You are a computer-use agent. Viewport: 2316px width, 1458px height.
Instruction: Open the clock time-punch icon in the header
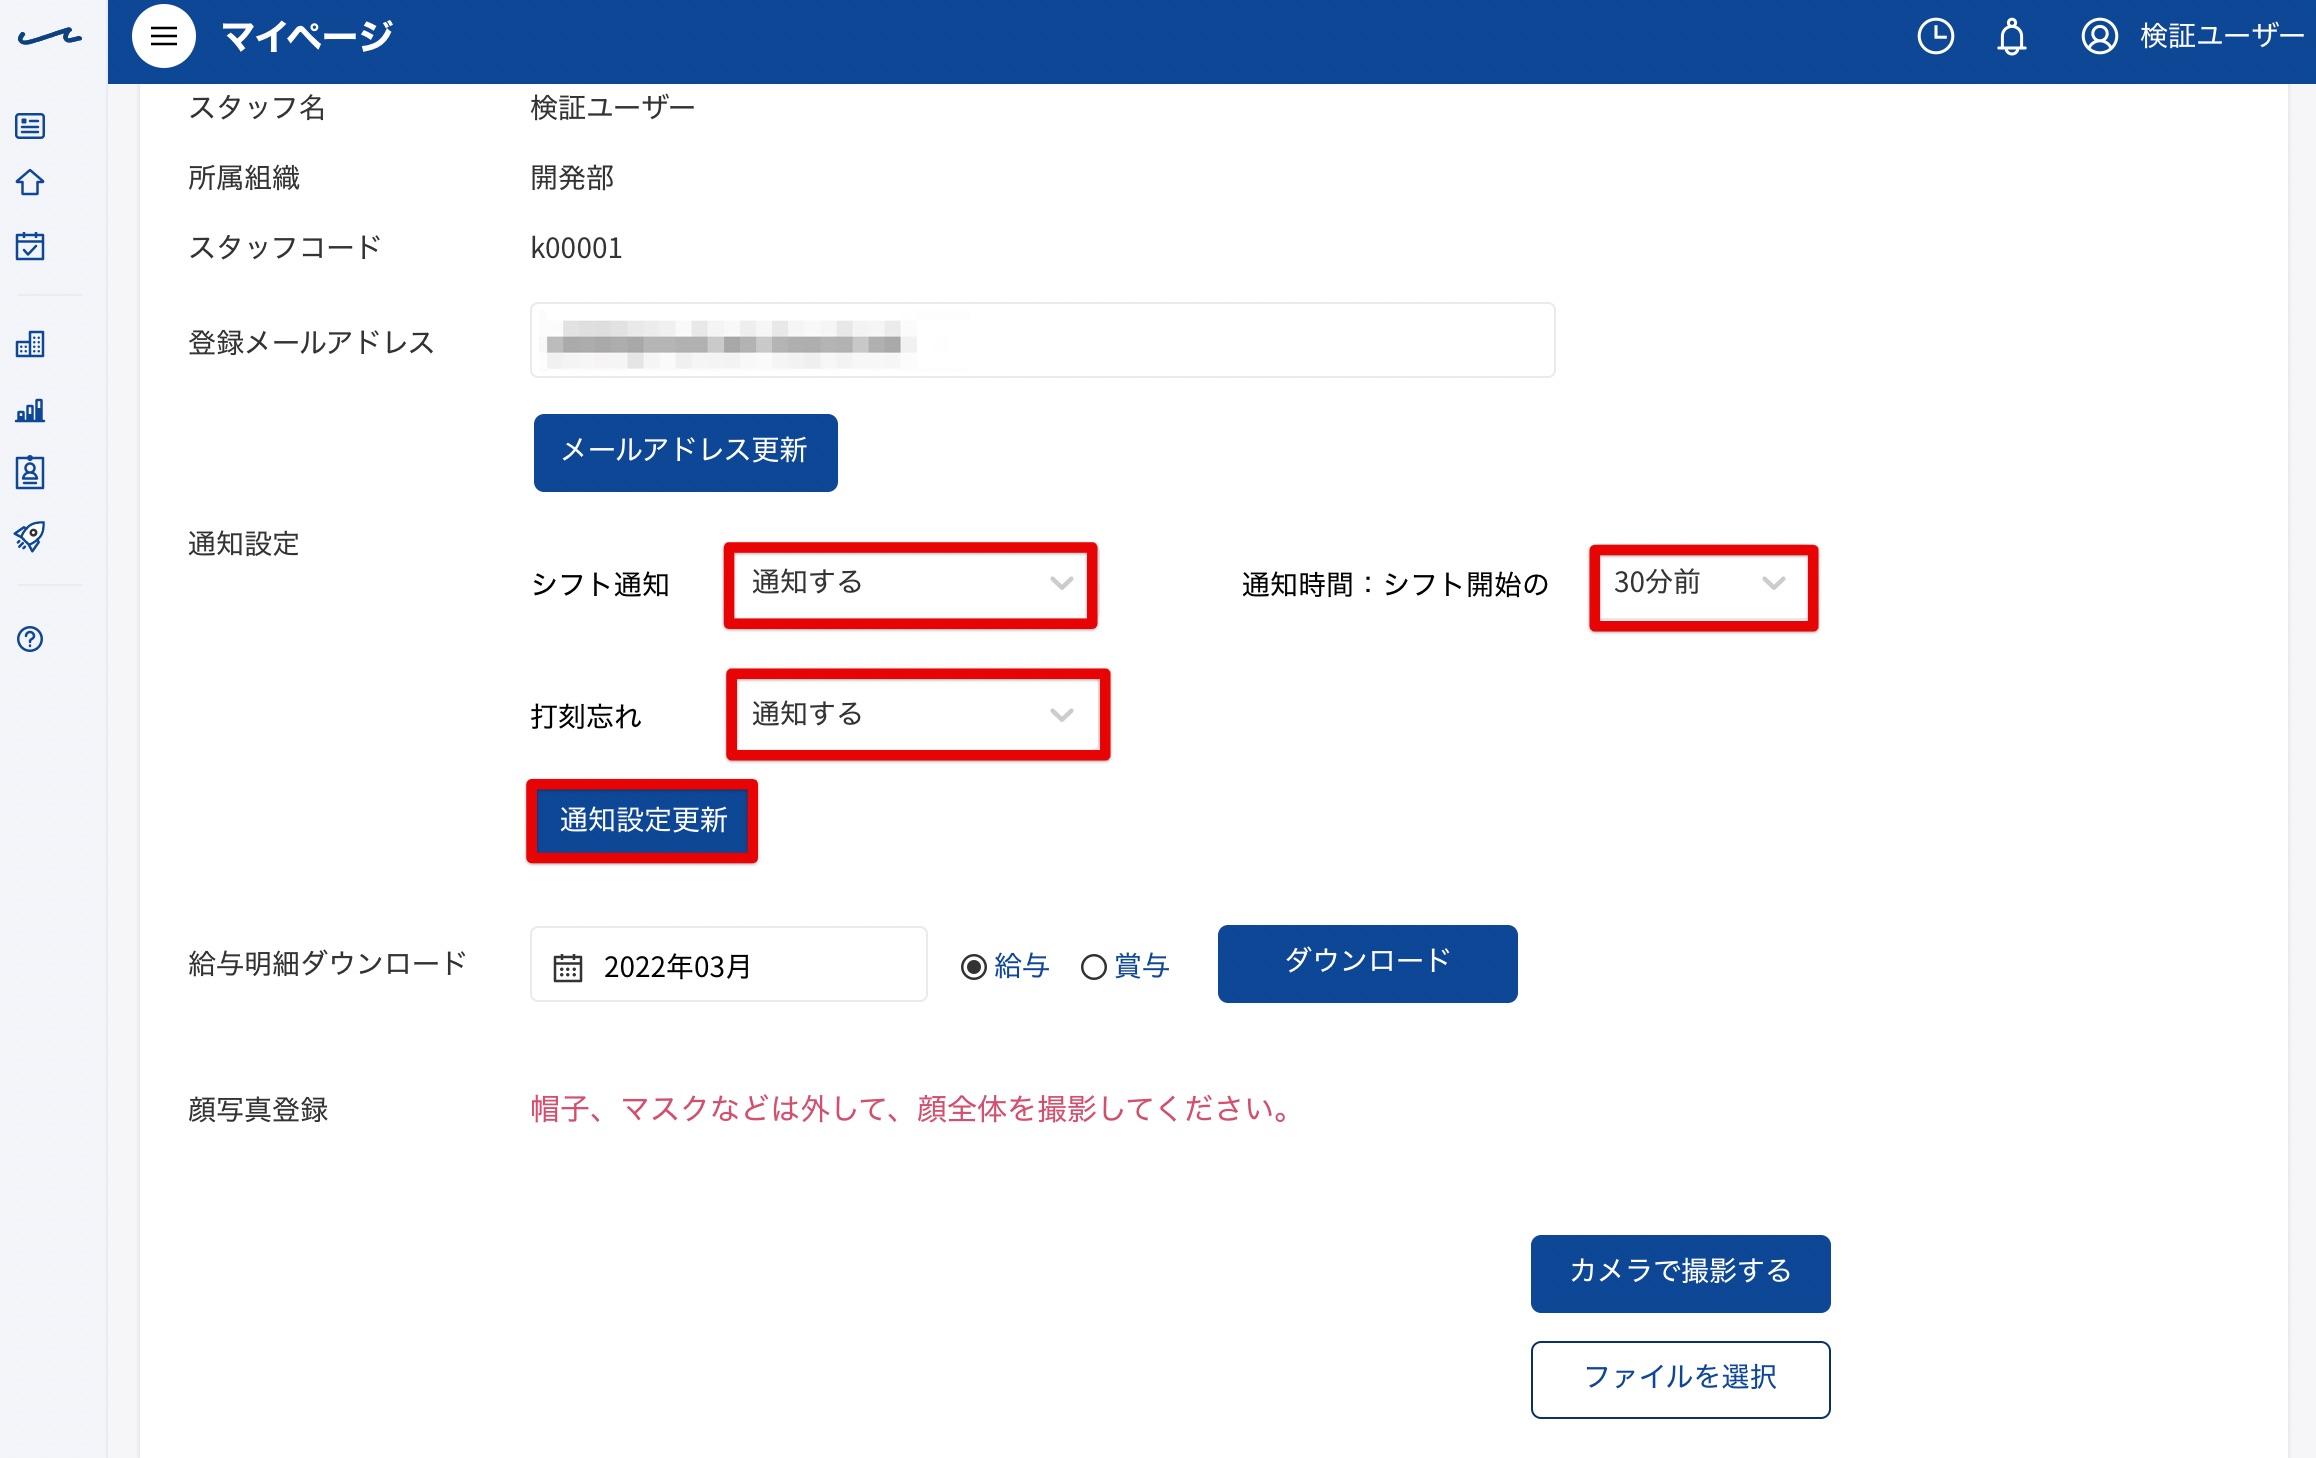click(1935, 37)
